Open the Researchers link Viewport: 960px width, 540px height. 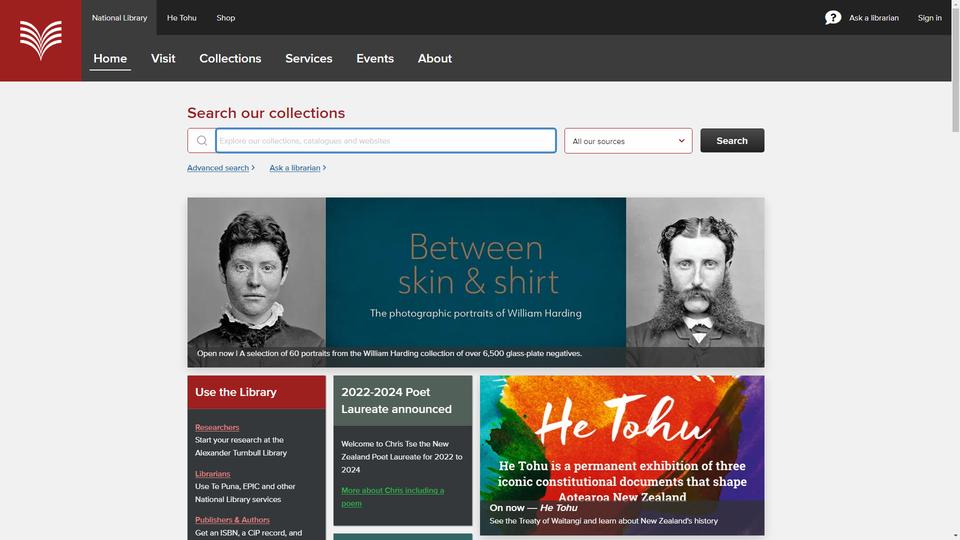point(217,427)
